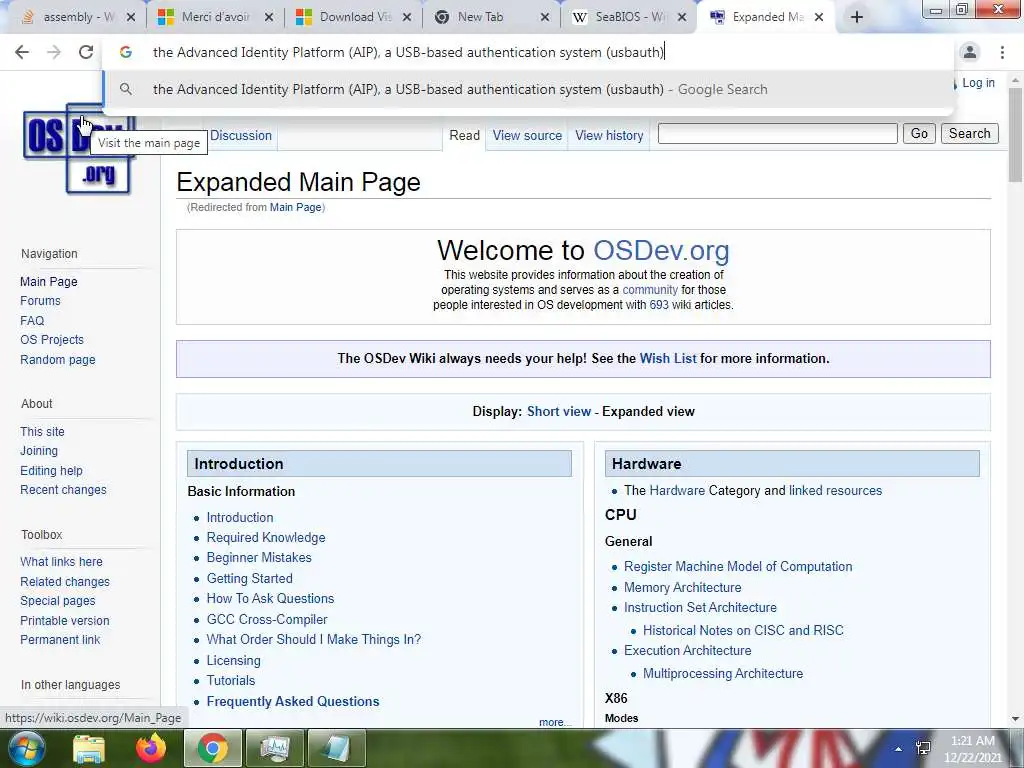Screen dimensions: 1024x768
Task: Open Historical Notes on CISC and RISC
Action: pos(743,630)
